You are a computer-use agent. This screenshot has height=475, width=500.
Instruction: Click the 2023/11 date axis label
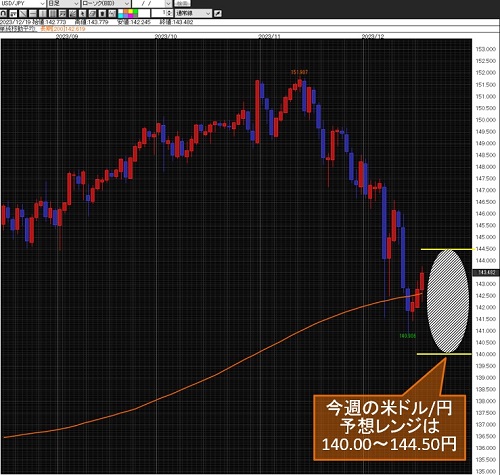click(x=269, y=36)
